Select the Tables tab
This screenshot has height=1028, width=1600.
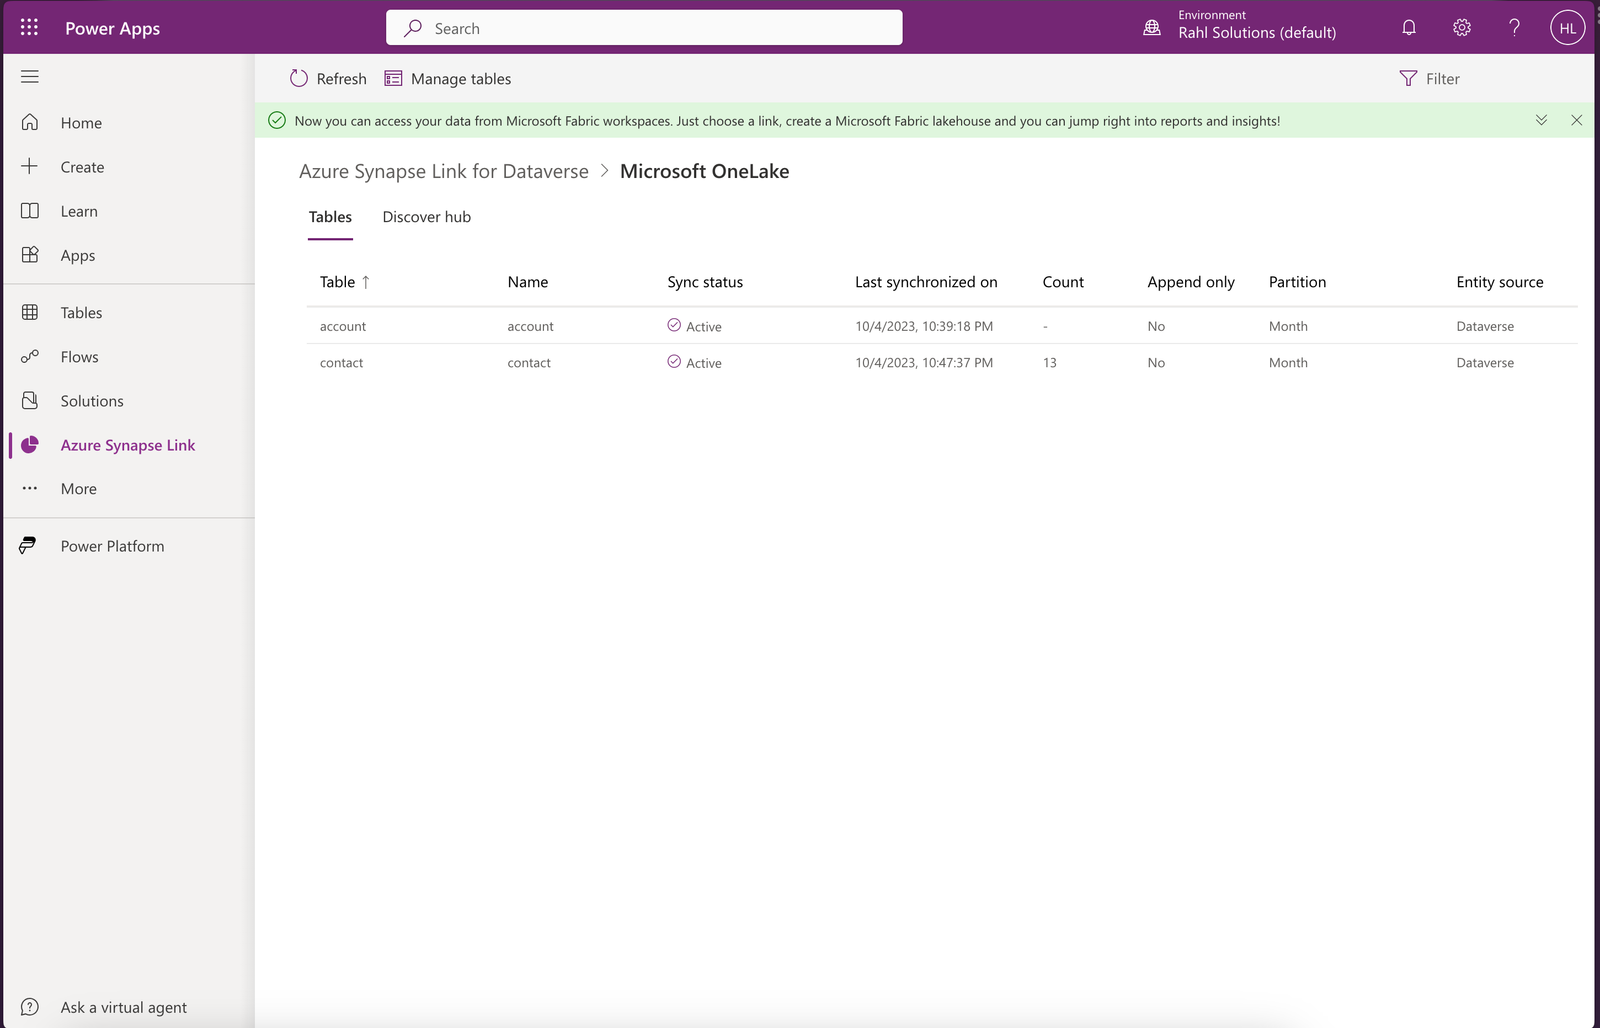(x=330, y=216)
